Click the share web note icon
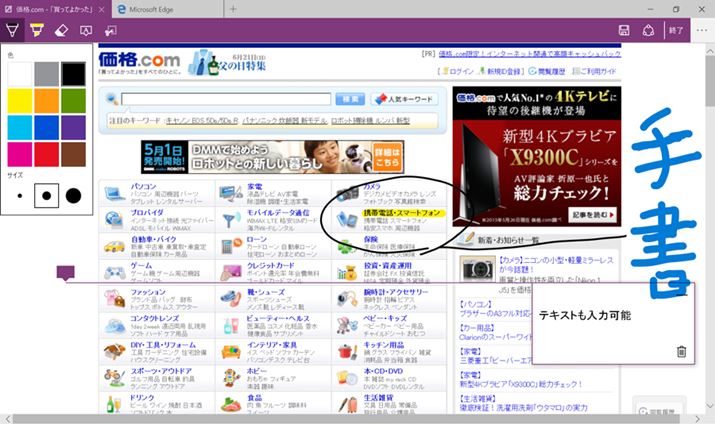715x424 pixels. pyautogui.click(x=648, y=30)
